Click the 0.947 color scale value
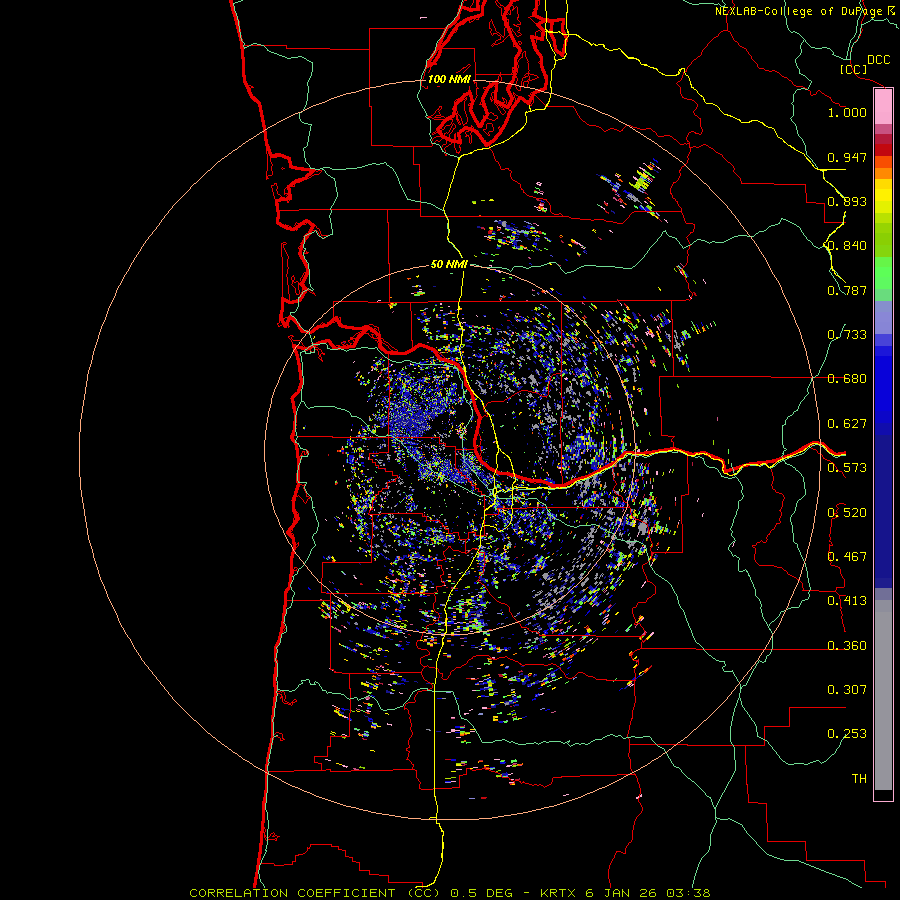 tap(847, 157)
